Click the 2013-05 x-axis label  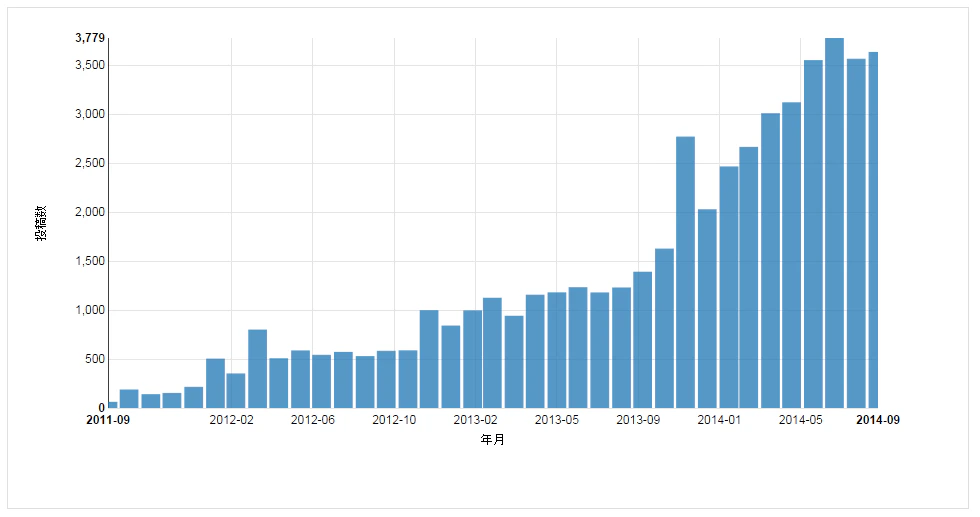(557, 420)
